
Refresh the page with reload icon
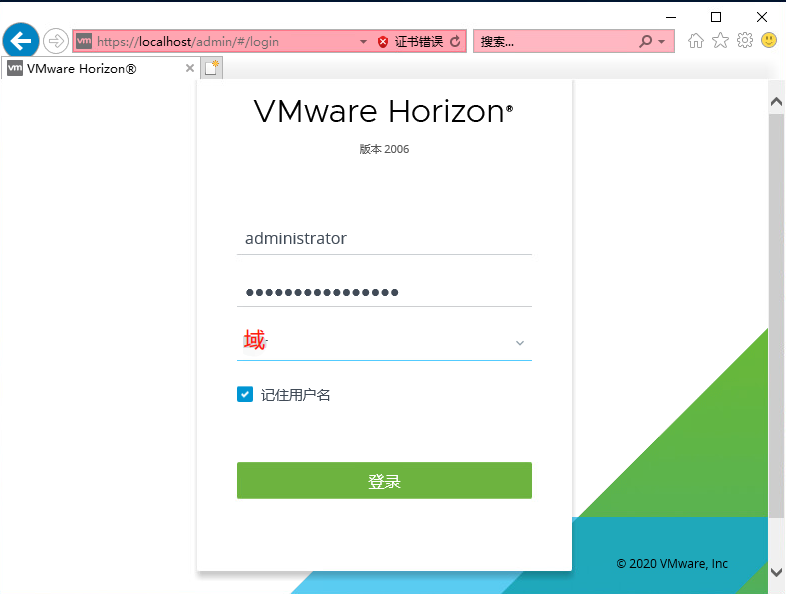[x=455, y=42]
